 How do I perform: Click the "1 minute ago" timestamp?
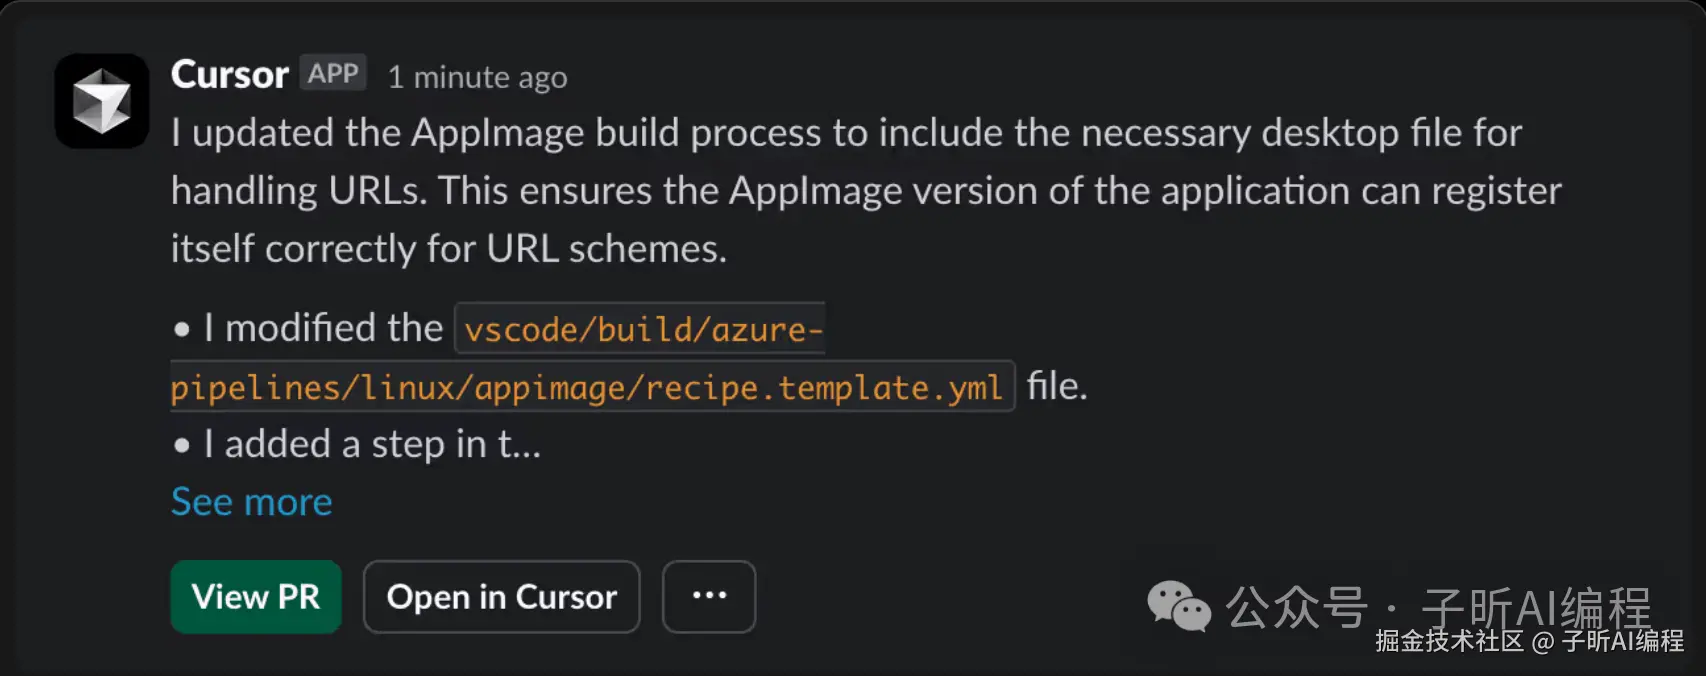coord(477,77)
